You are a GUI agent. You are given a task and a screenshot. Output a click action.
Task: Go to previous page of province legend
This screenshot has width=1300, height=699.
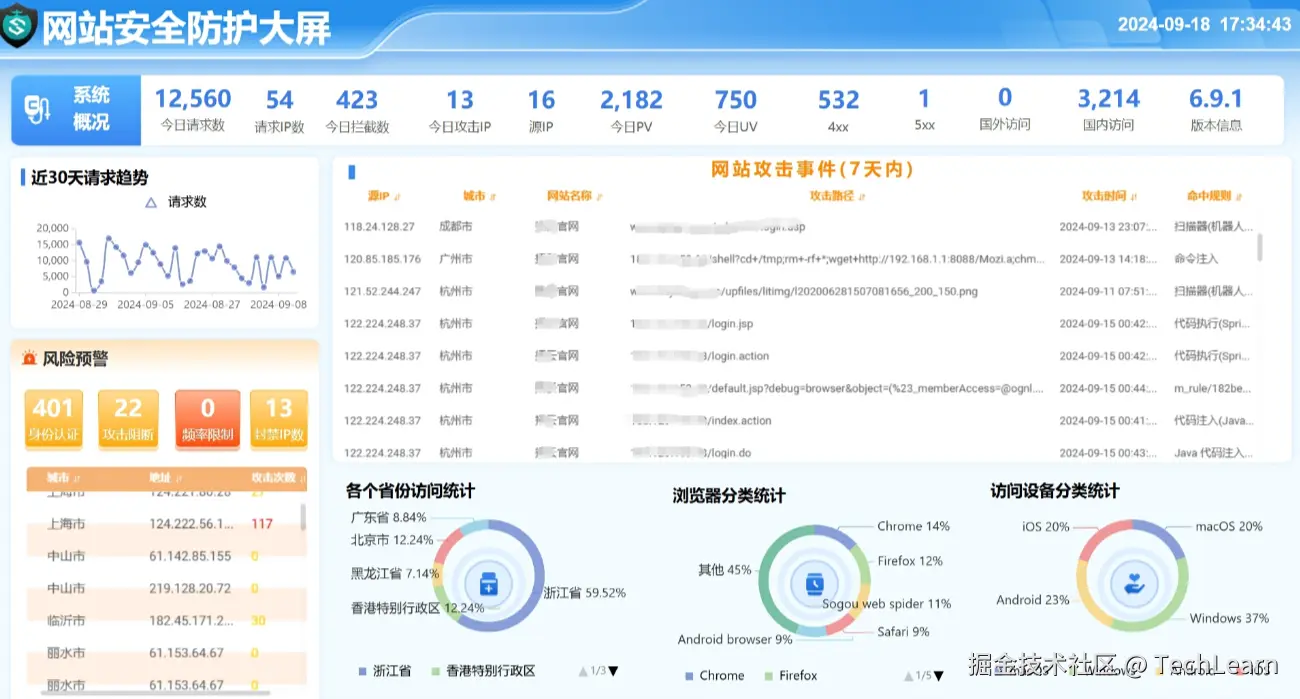click(x=583, y=671)
